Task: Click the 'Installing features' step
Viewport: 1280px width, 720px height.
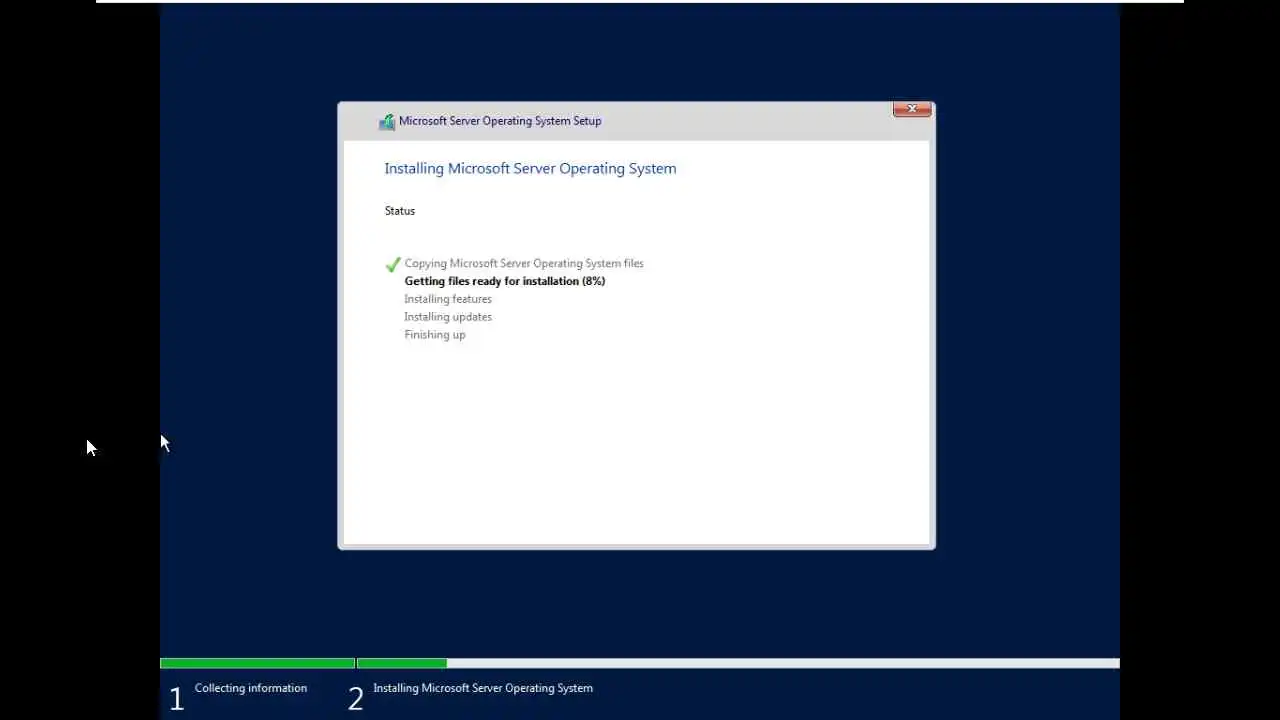Action: pyautogui.click(x=448, y=300)
